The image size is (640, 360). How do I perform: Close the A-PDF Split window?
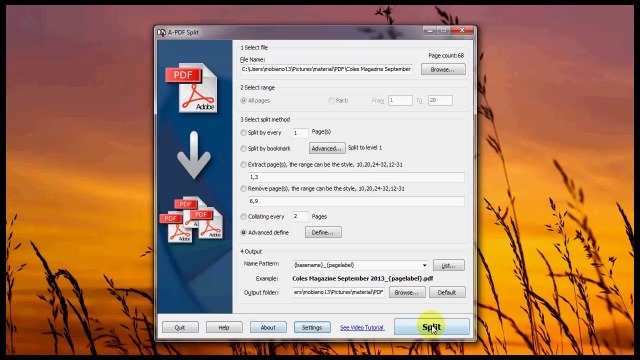click(462, 30)
